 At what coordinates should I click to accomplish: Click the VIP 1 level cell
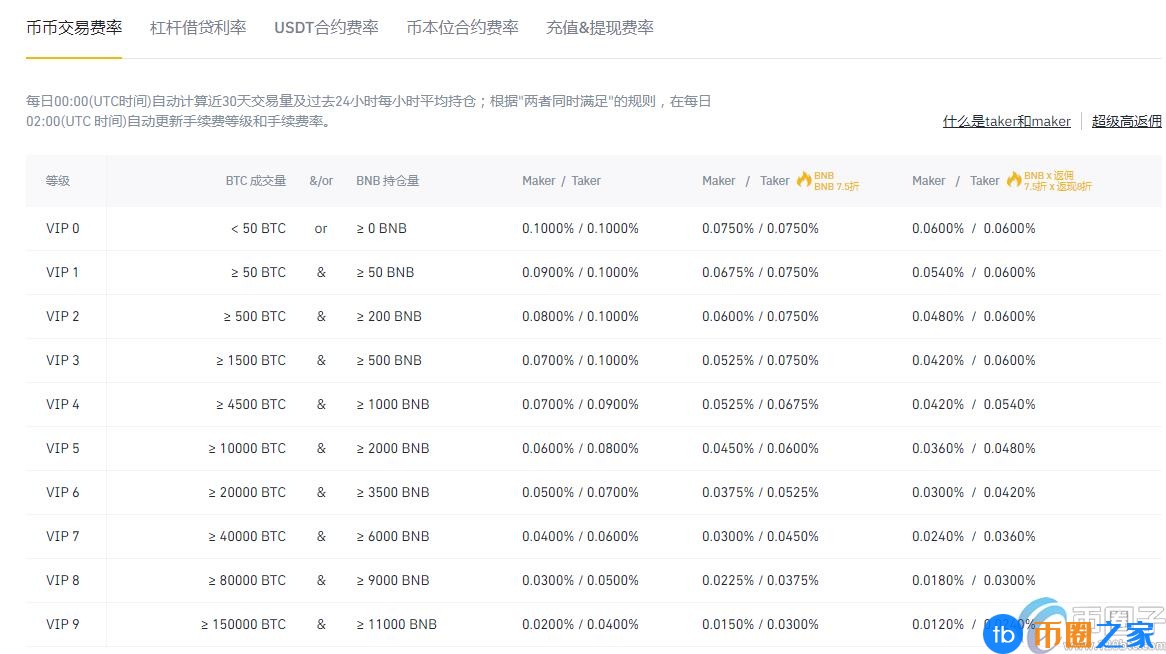(x=62, y=272)
